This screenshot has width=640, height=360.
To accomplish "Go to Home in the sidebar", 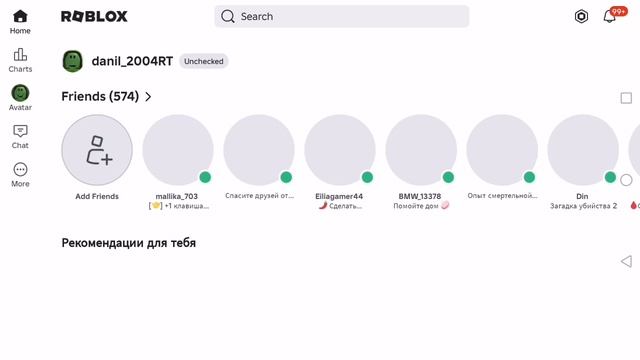I will pyautogui.click(x=20, y=22).
